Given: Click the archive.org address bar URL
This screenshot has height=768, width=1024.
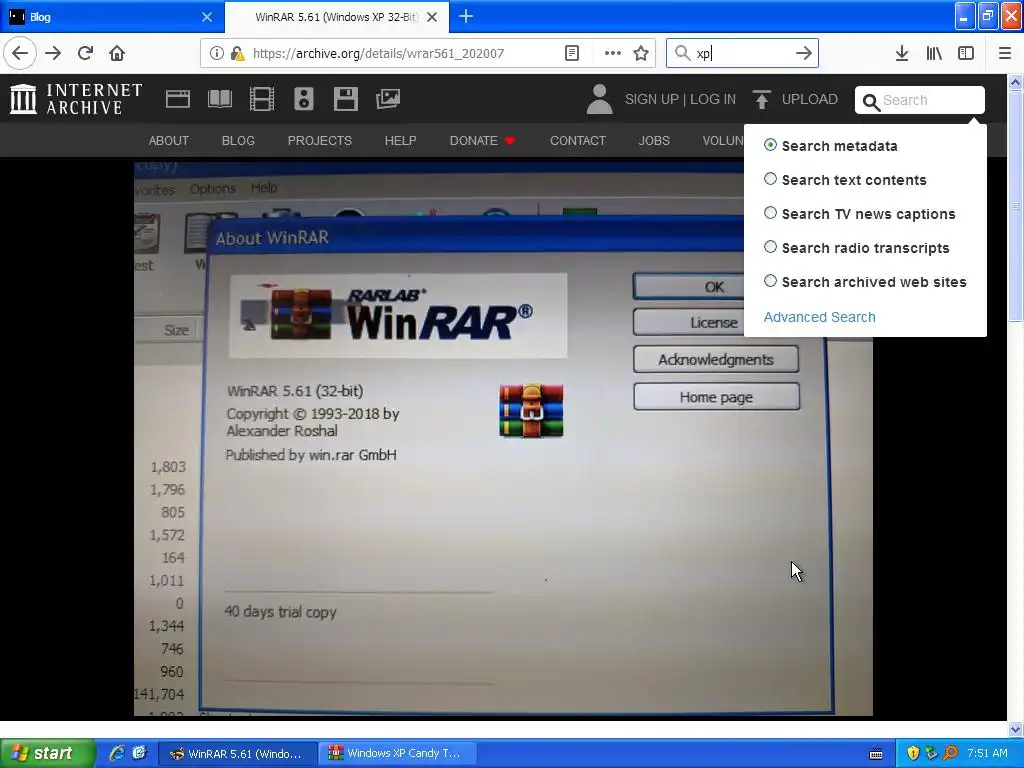Looking at the screenshot, I should [x=378, y=54].
